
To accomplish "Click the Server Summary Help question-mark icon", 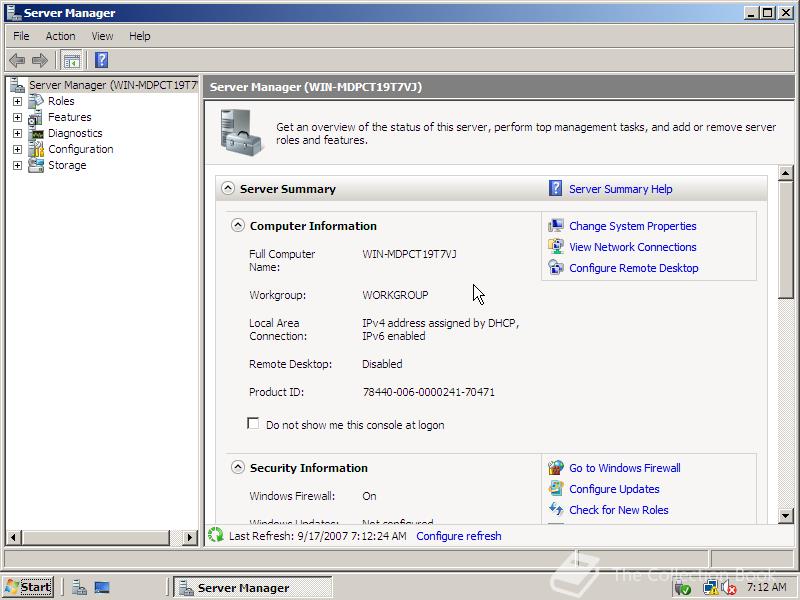I will [x=555, y=188].
